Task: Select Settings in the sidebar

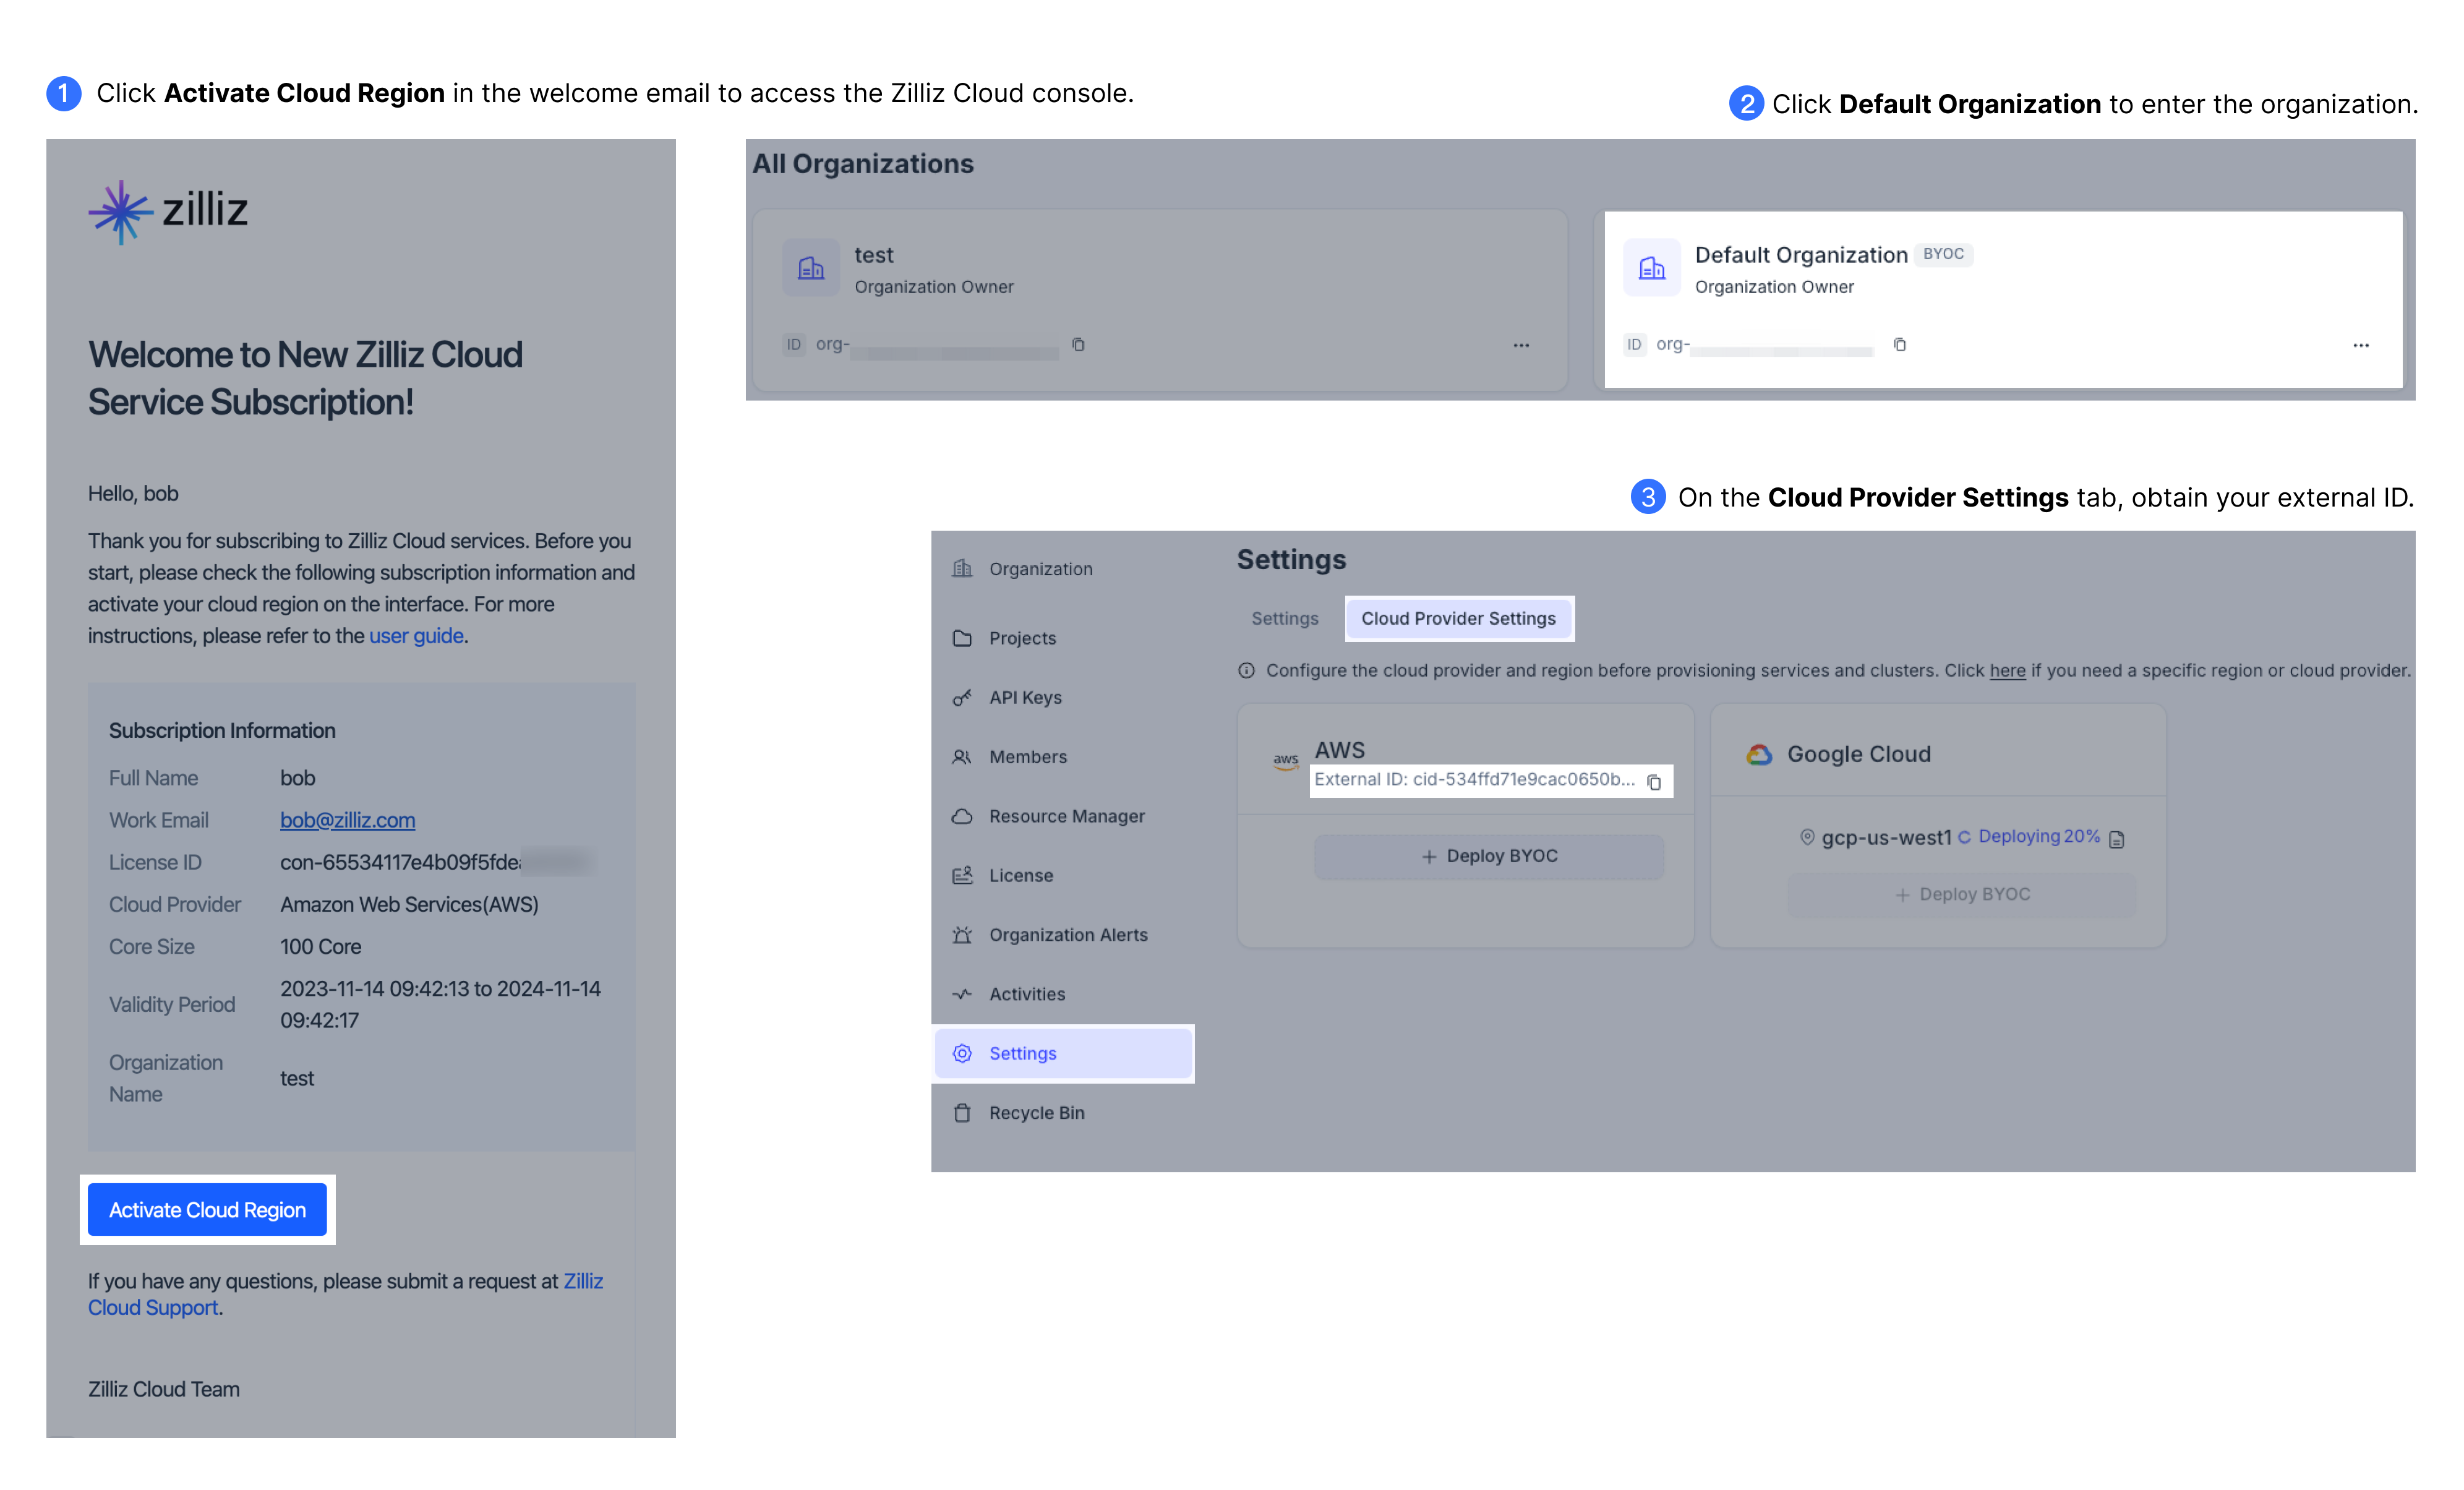Action: 1062,1053
